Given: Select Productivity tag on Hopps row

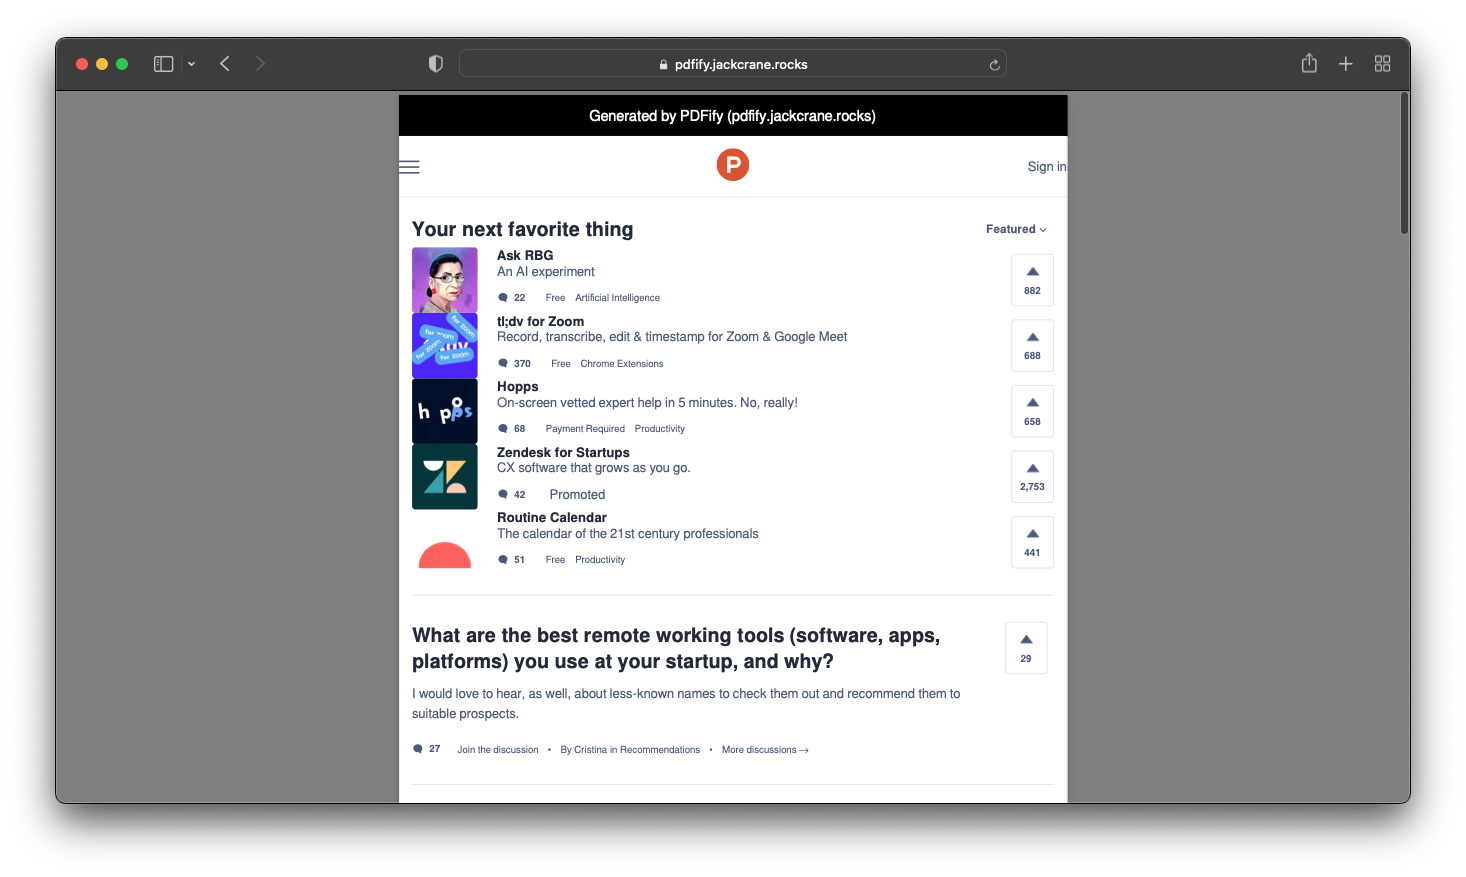Looking at the screenshot, I should pos(660,429).
